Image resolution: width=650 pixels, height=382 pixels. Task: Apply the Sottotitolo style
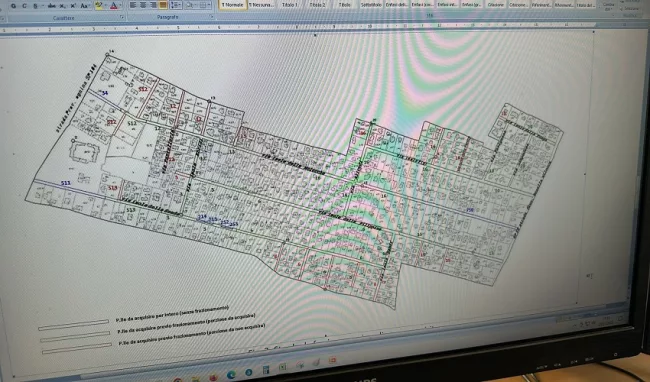point(371,5)
